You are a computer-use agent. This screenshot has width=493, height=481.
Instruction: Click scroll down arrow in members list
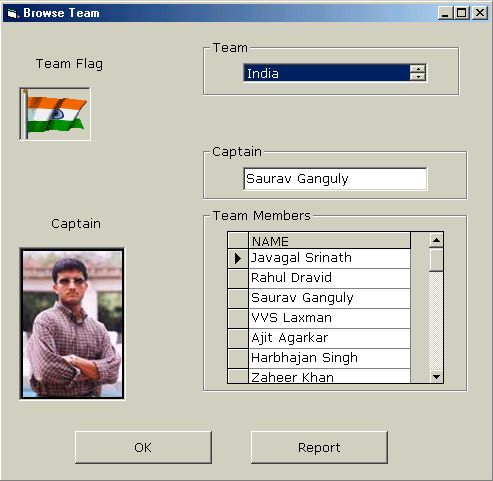pos(436,377)
